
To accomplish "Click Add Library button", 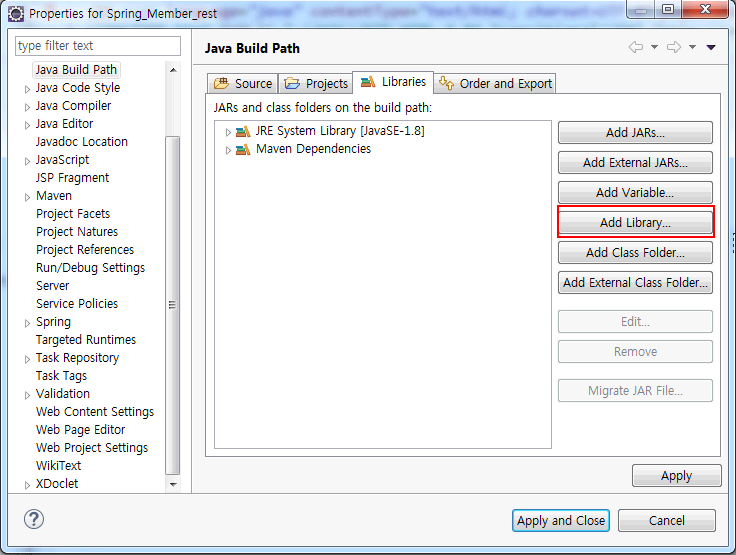I will pyautogui.click(x=635, y=223).
